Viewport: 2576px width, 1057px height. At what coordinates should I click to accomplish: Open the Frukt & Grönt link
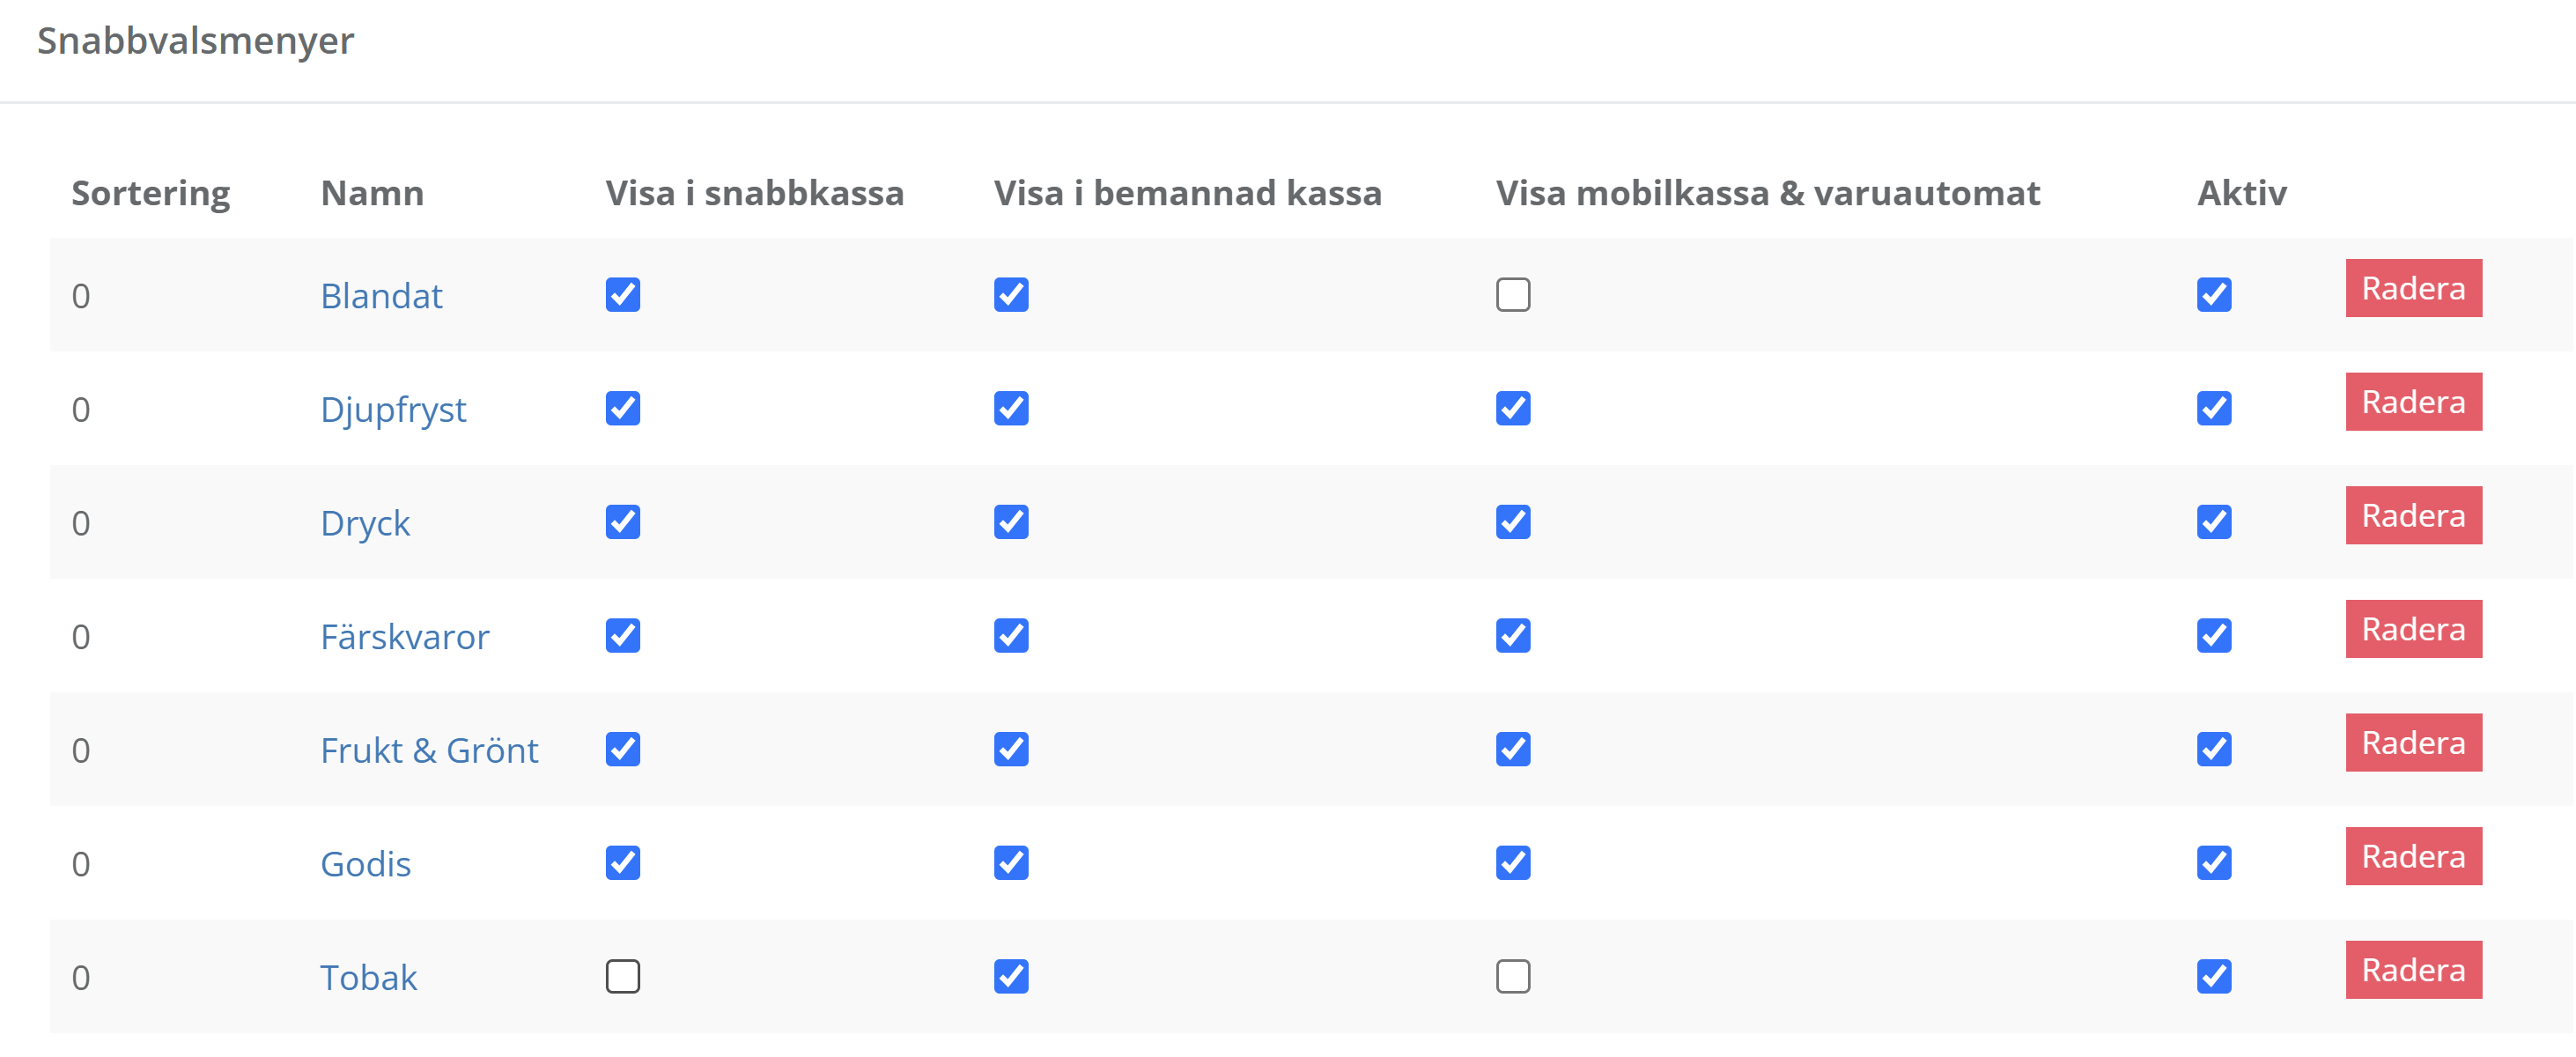coord(429,750)
